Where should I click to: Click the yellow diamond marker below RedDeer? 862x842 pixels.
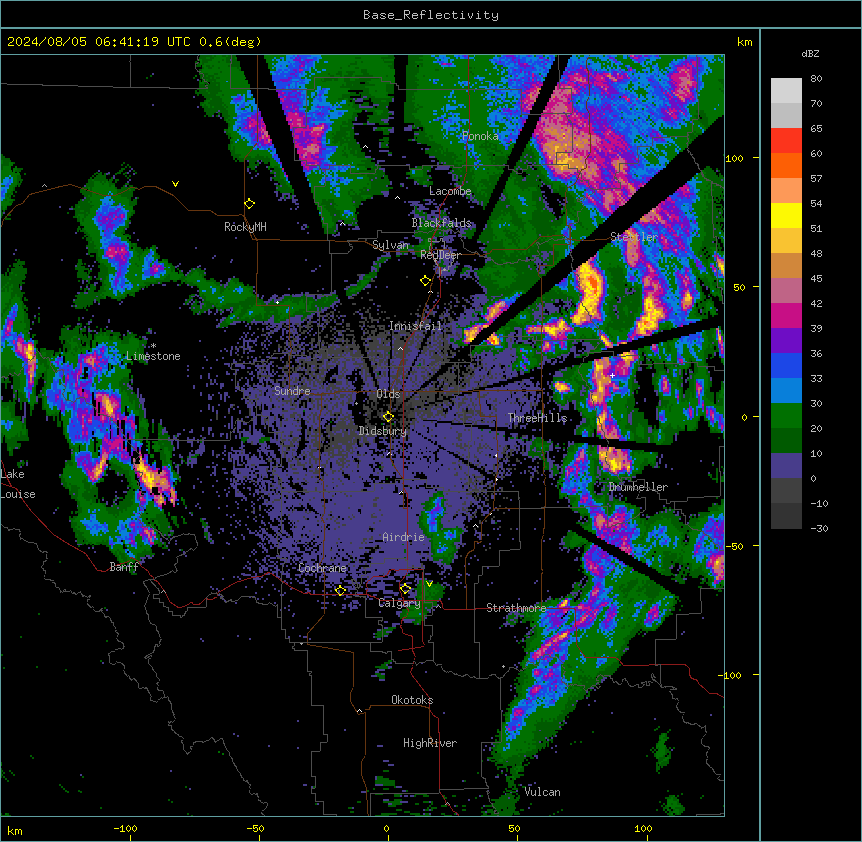(x=425, y=281)
